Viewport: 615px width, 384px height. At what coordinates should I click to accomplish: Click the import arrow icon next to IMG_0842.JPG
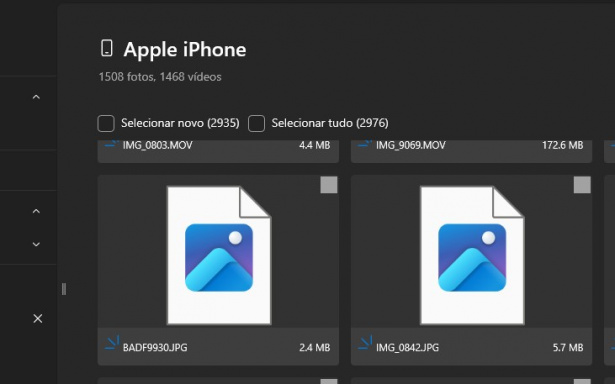365,343
